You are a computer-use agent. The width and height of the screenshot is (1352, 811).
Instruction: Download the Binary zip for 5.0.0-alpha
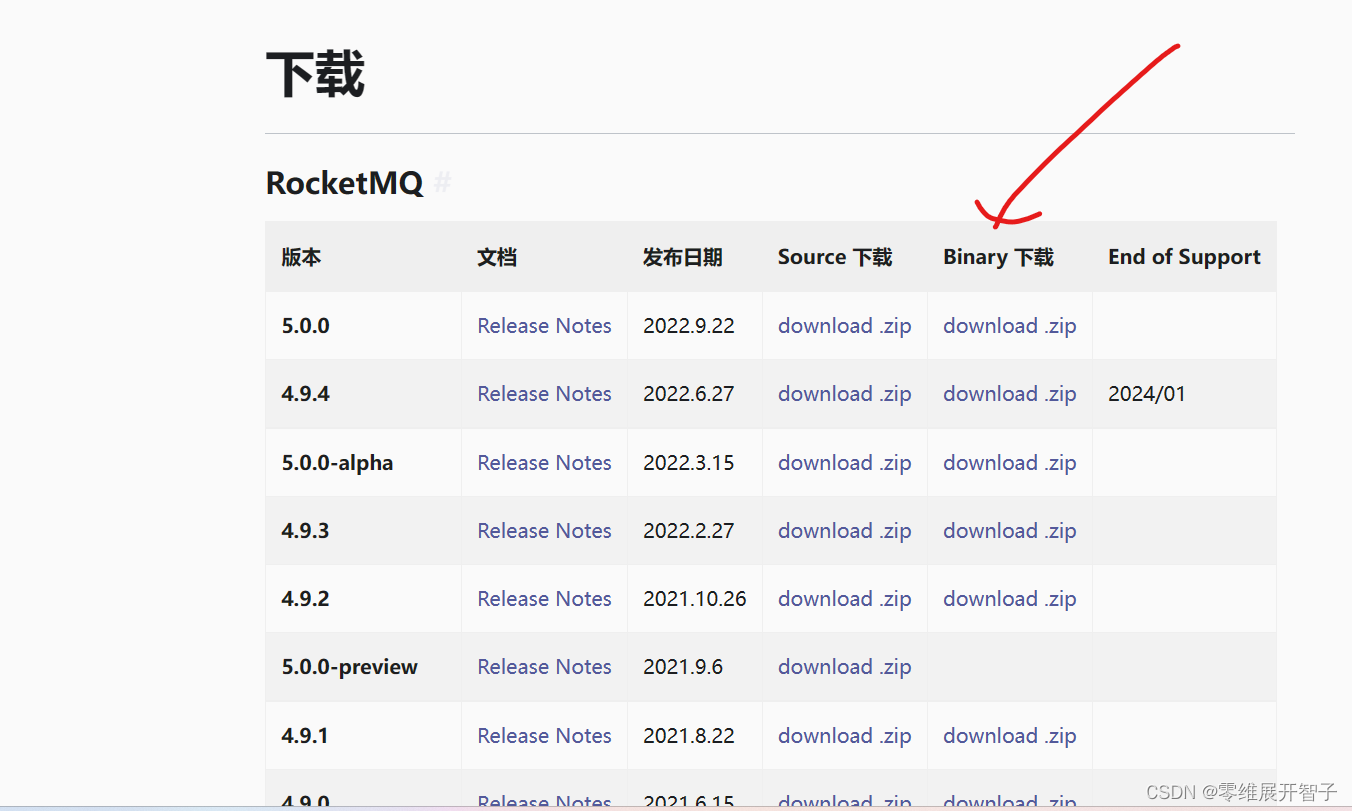click(x=1009, y=462)
